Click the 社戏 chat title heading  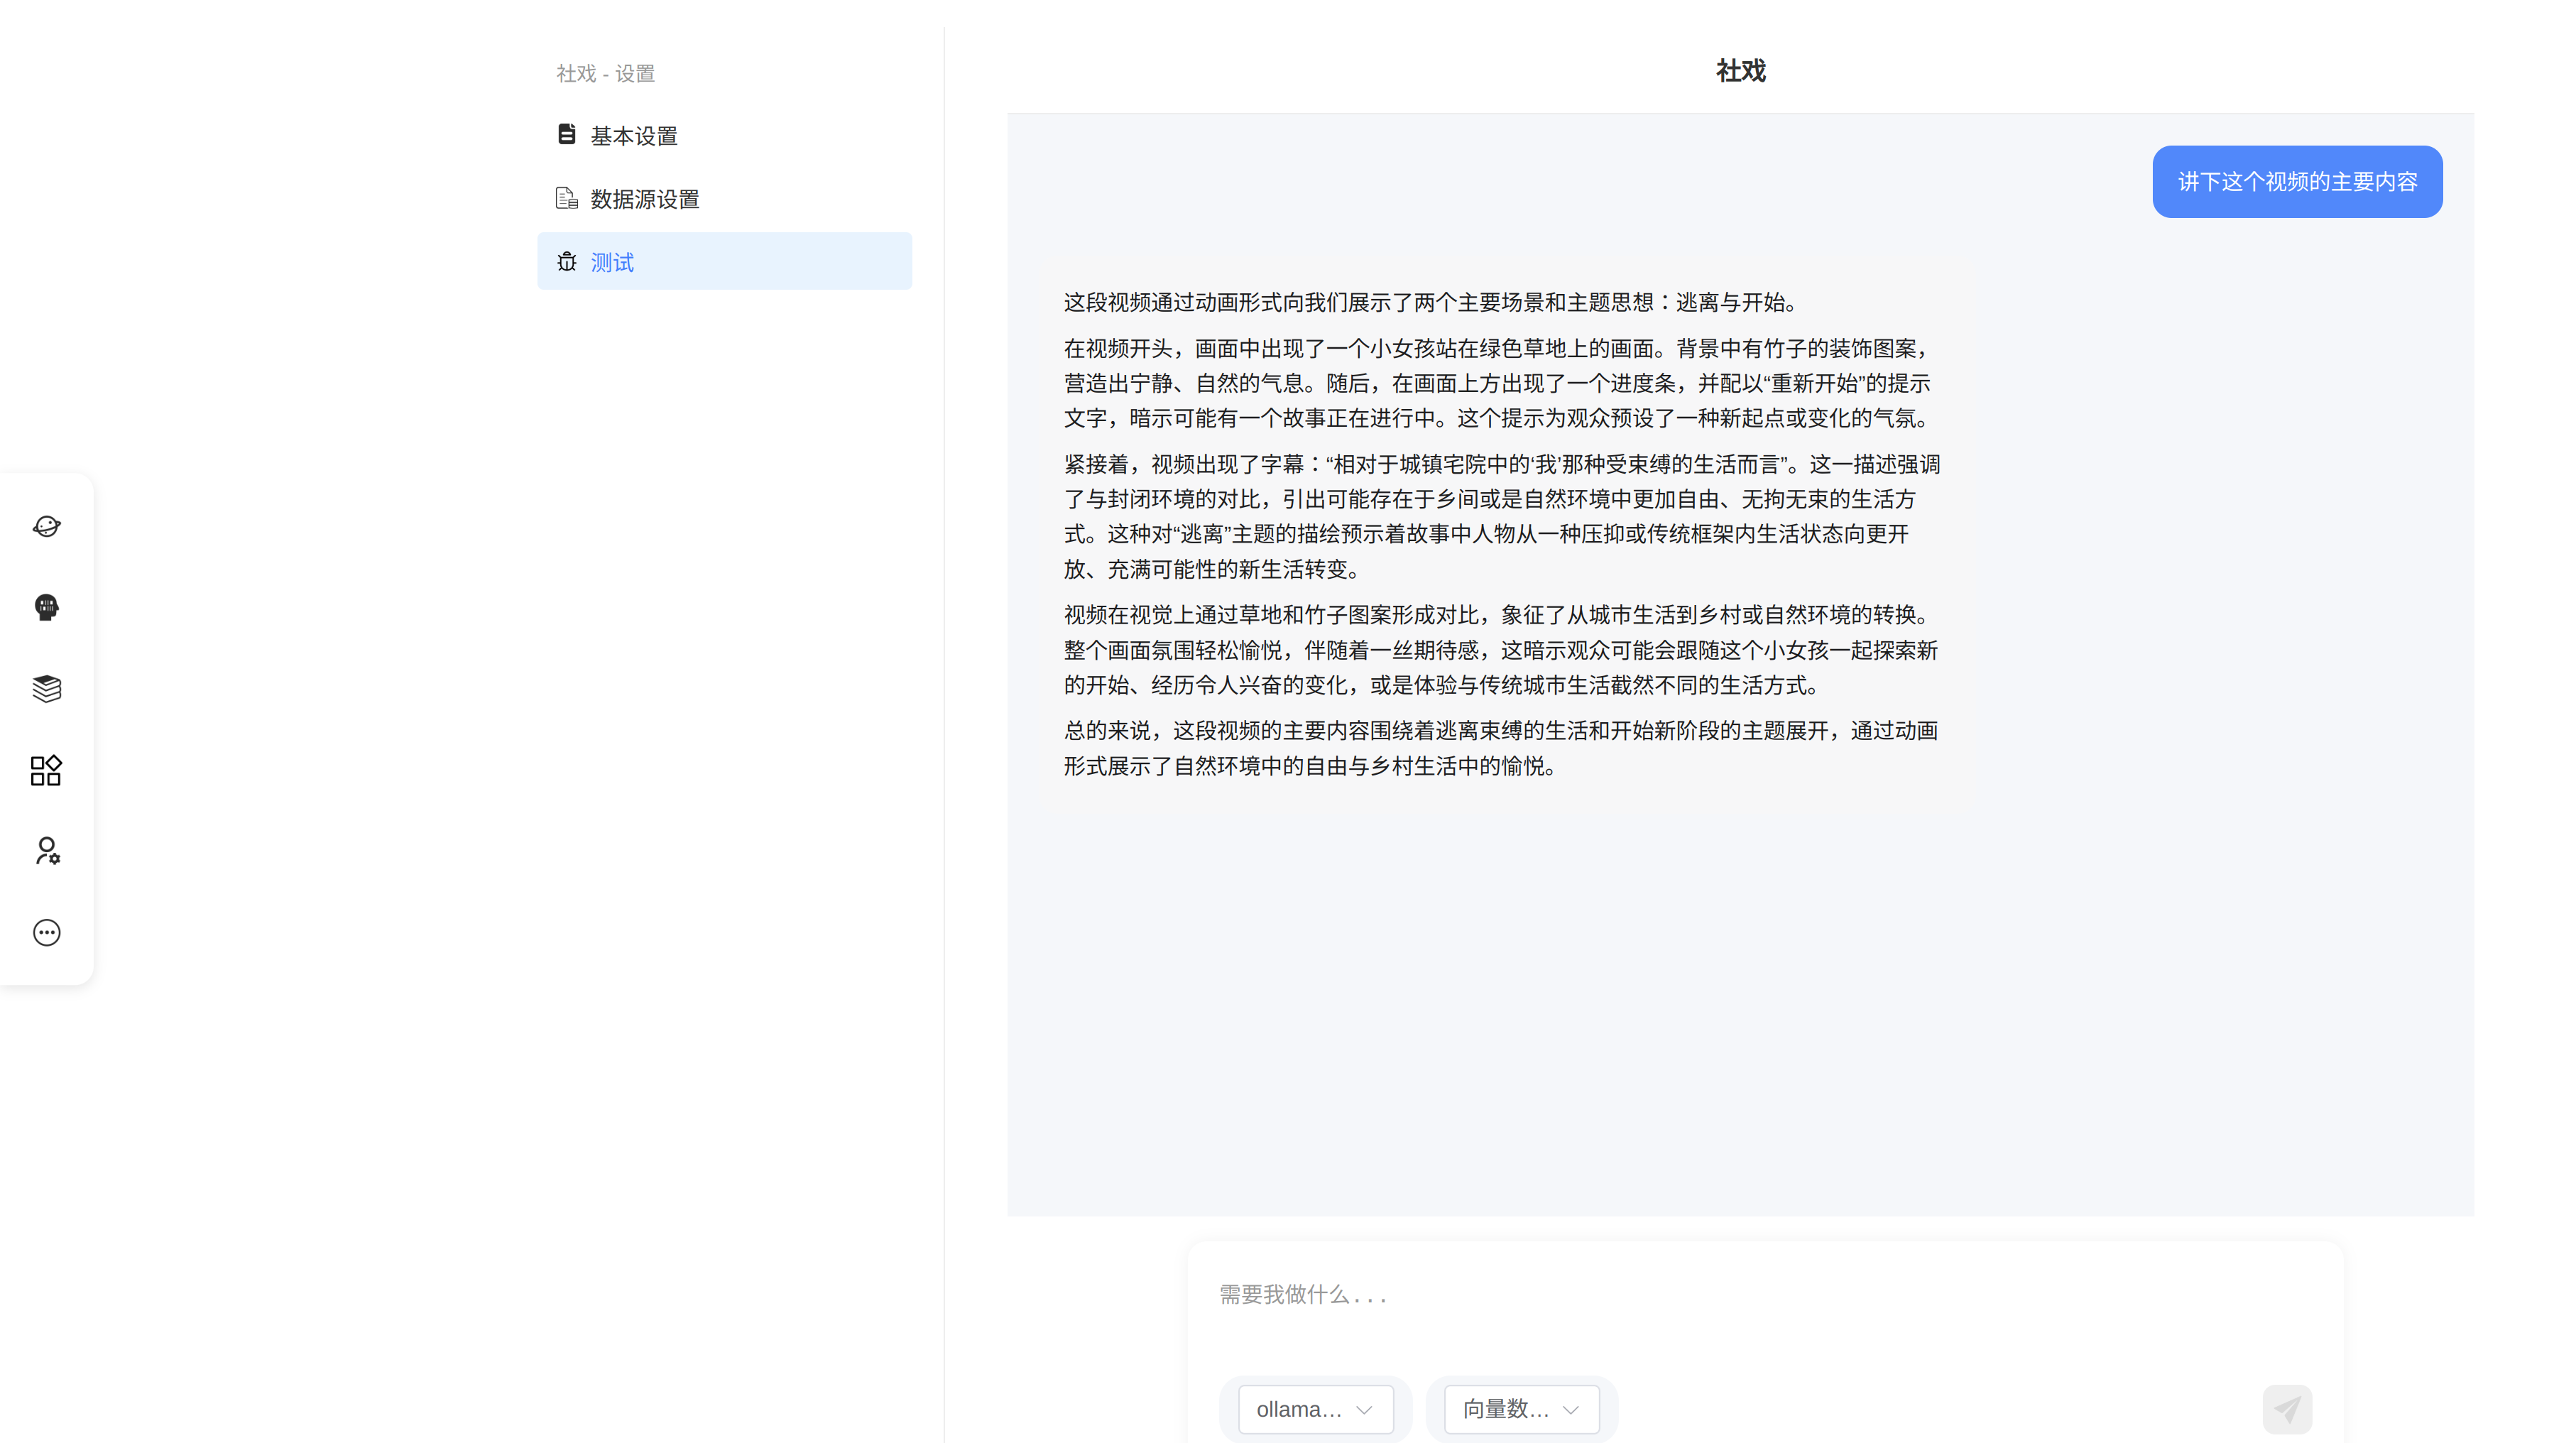click(1740, 71)
